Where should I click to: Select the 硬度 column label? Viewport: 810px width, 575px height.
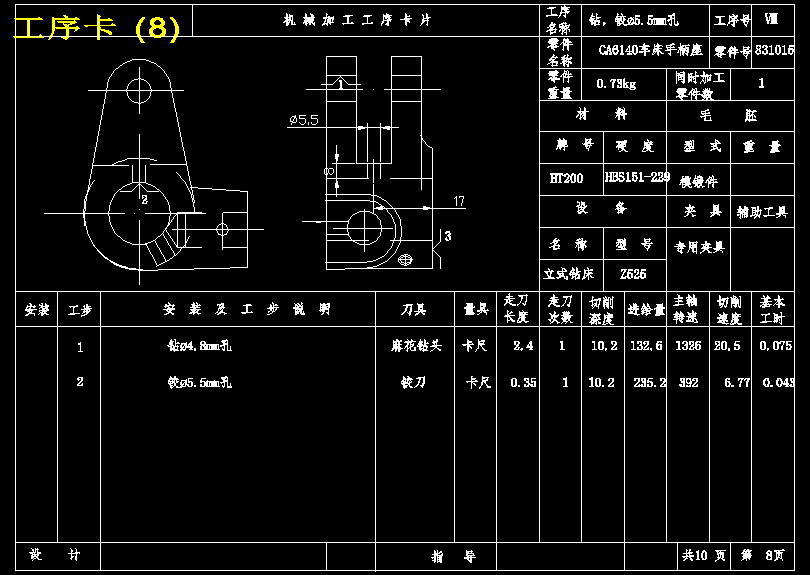point(635,147)
